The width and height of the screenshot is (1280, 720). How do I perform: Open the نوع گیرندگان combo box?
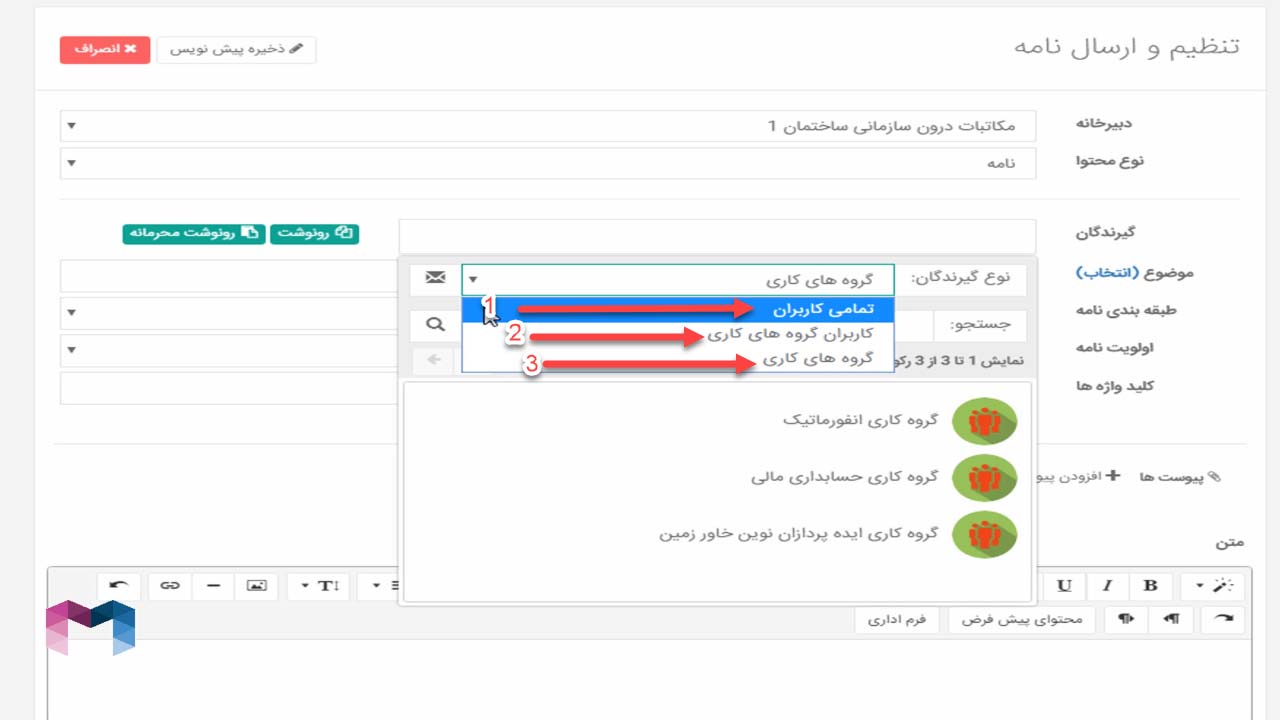coord(678,279)
